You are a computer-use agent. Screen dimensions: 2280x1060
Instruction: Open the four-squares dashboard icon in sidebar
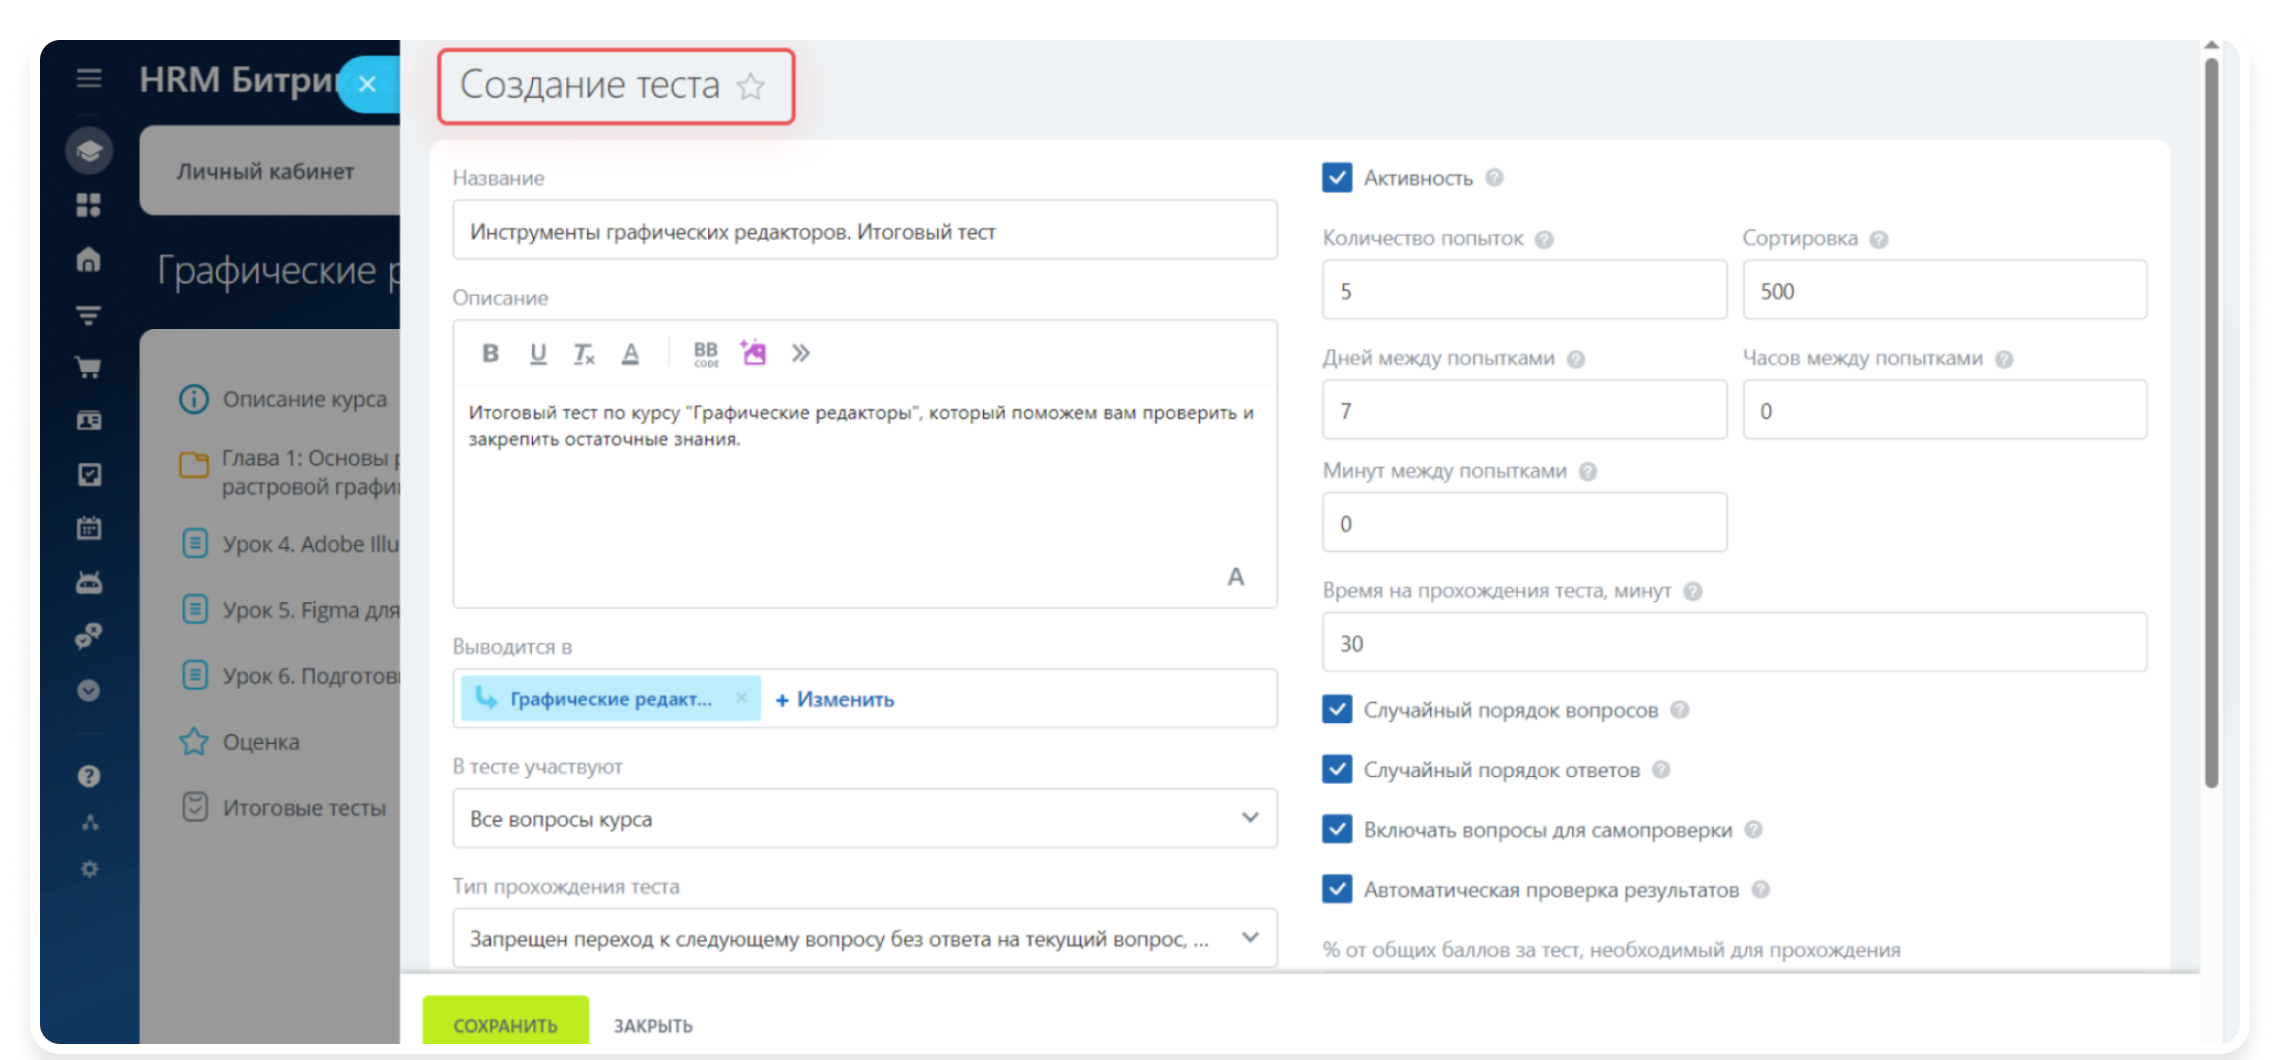[89, 205]
